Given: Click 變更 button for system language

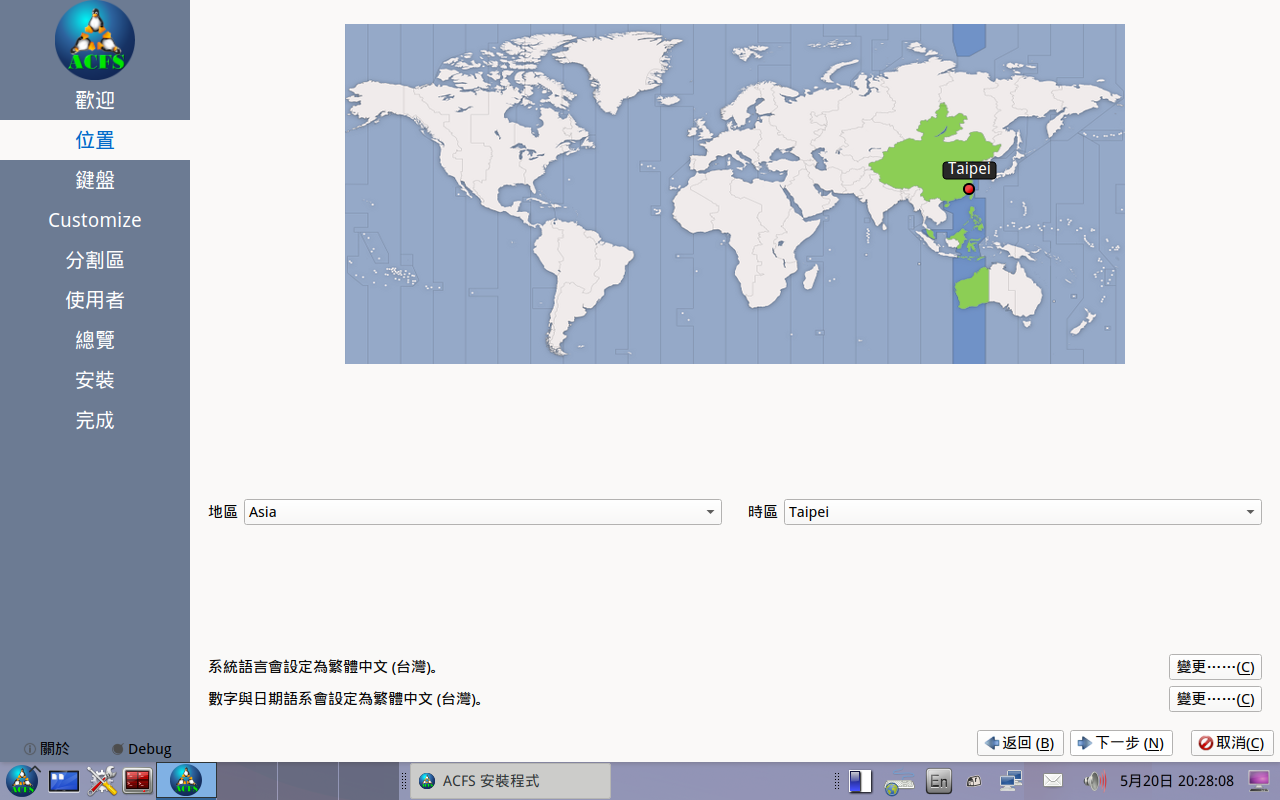Looking at the screenshot, I should (1215, 667).
